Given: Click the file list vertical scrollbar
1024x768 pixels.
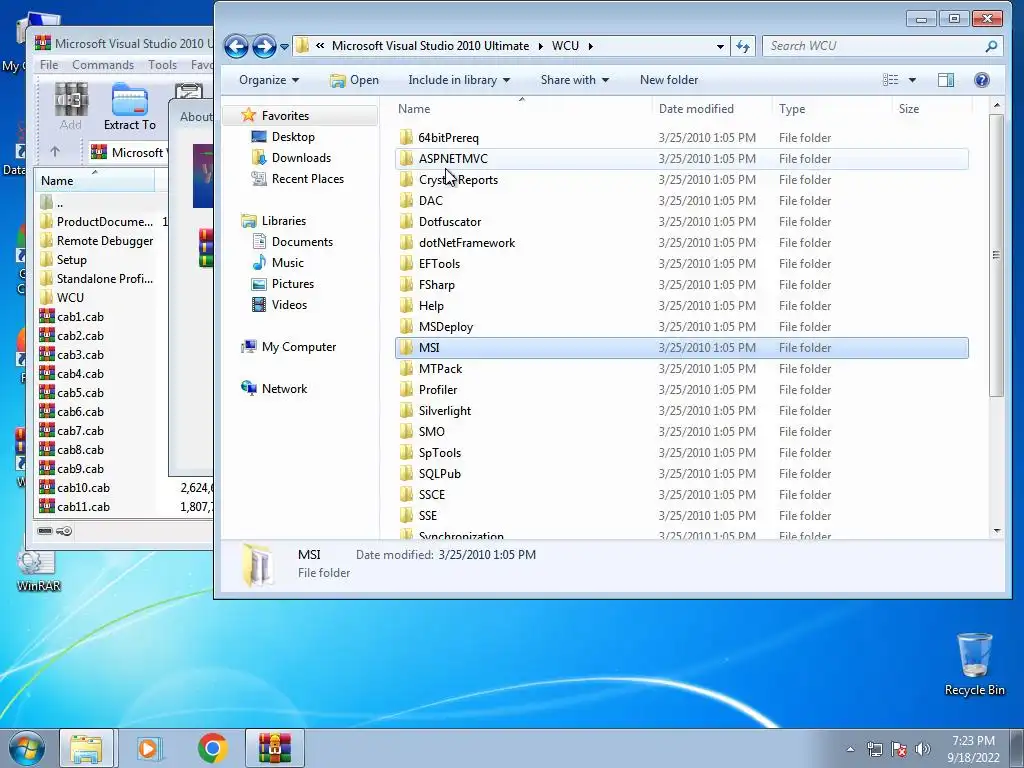Looking at the screenshot, I should pyautogui.click(x=996, y=255).
